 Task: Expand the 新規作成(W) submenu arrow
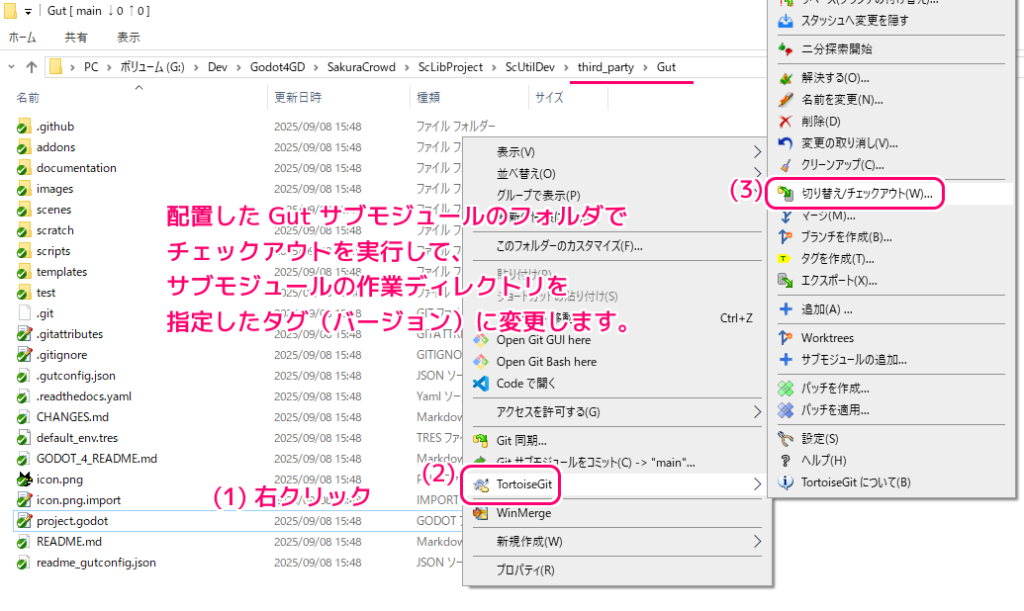(757, 542)
